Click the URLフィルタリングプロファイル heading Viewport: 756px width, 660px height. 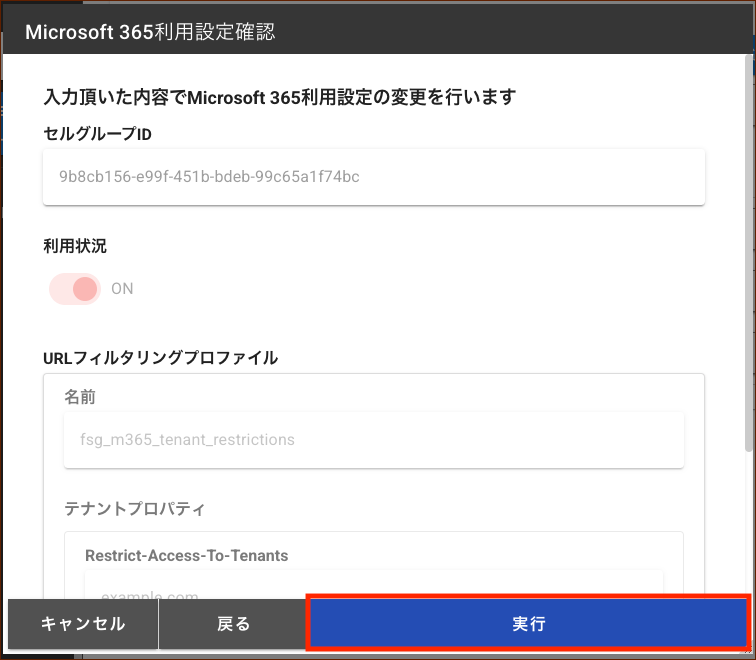[x=161, y=358]
